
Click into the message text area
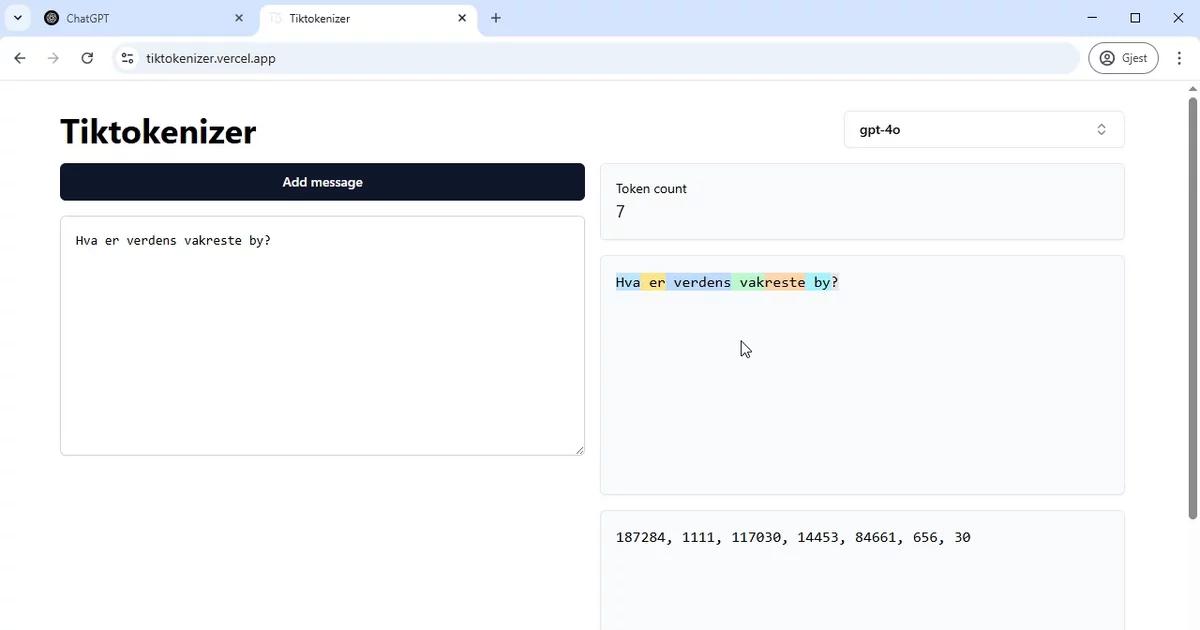pos(322,336)
